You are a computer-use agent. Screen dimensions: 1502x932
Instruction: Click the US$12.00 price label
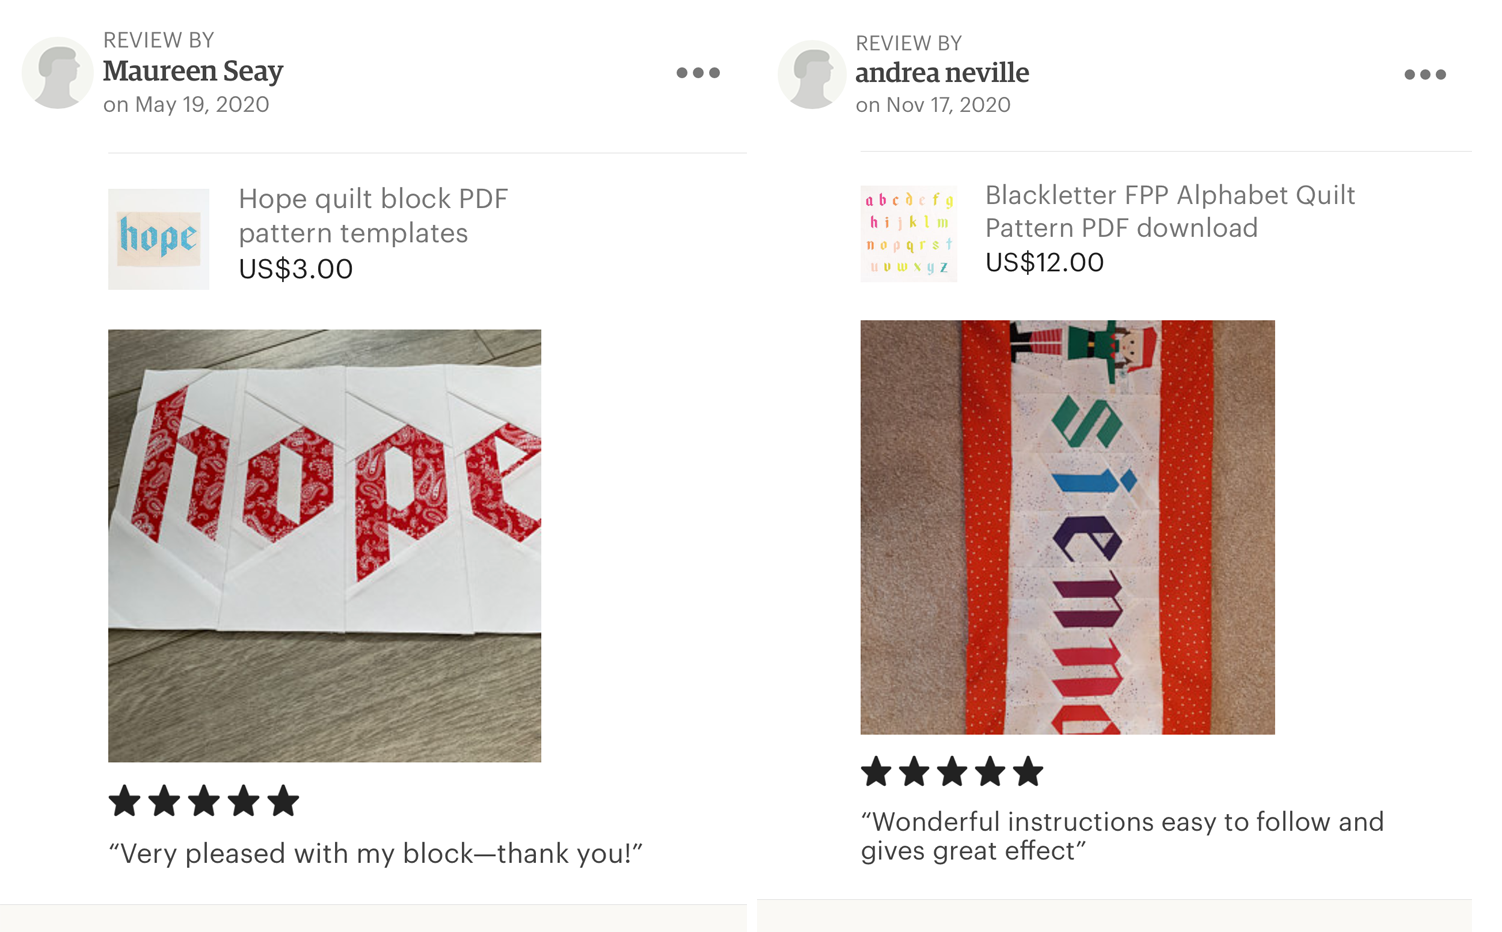1044,263
